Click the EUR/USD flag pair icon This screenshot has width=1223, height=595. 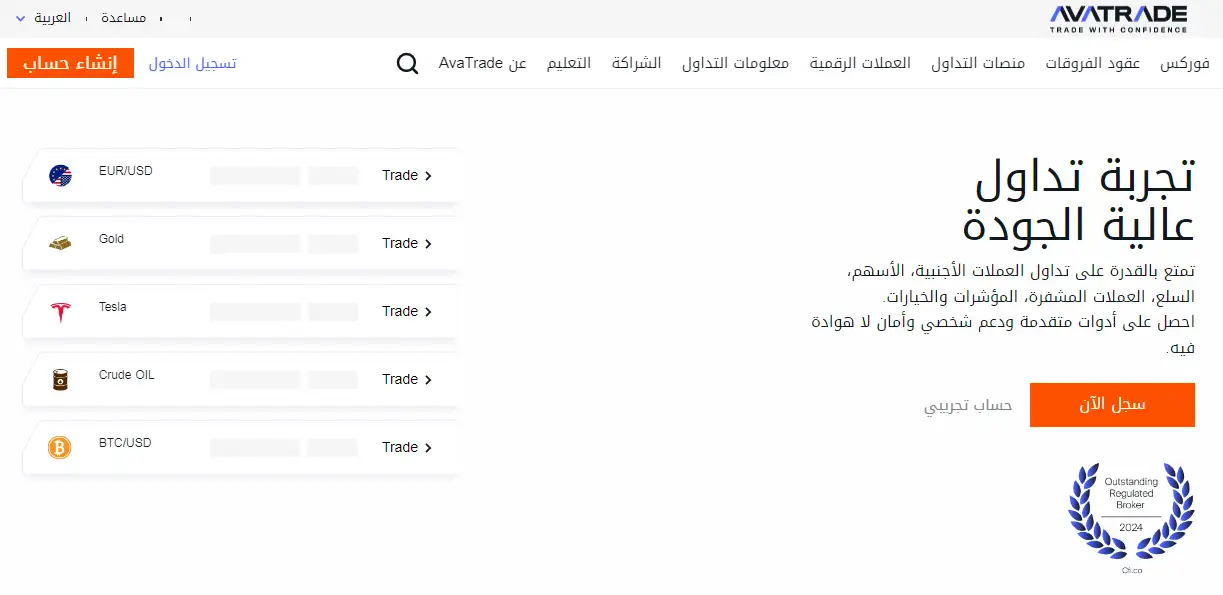coord(60,175)
